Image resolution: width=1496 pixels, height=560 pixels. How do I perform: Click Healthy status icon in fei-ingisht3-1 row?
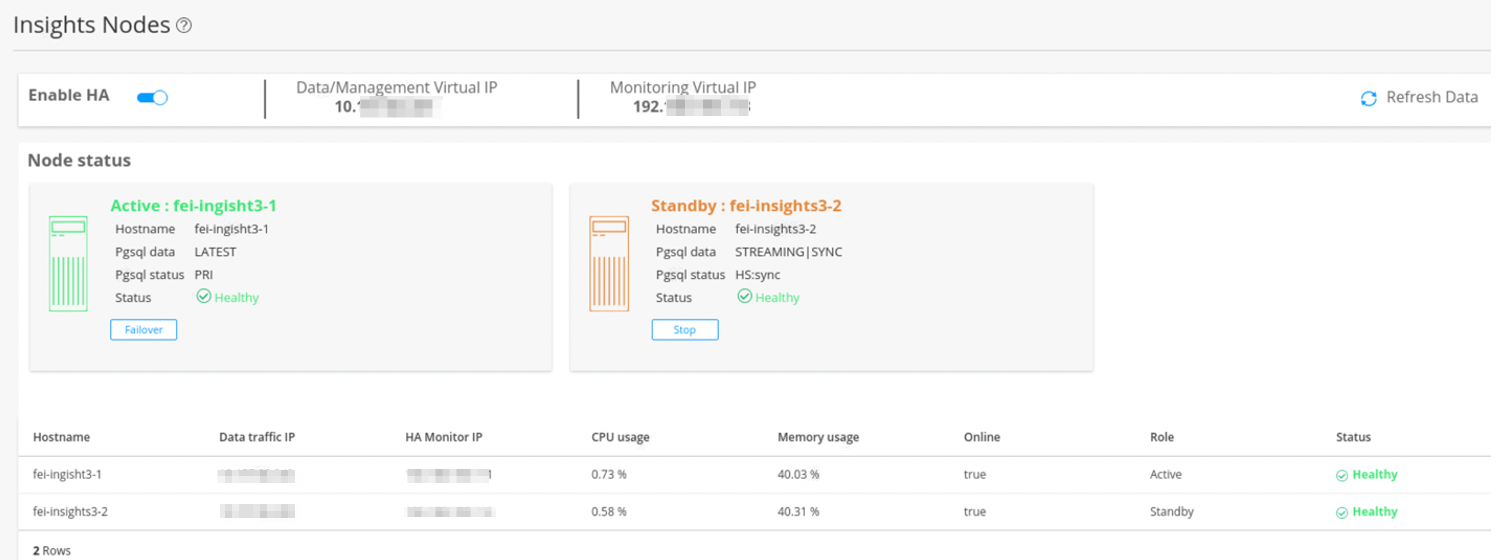coord(1342,475)
